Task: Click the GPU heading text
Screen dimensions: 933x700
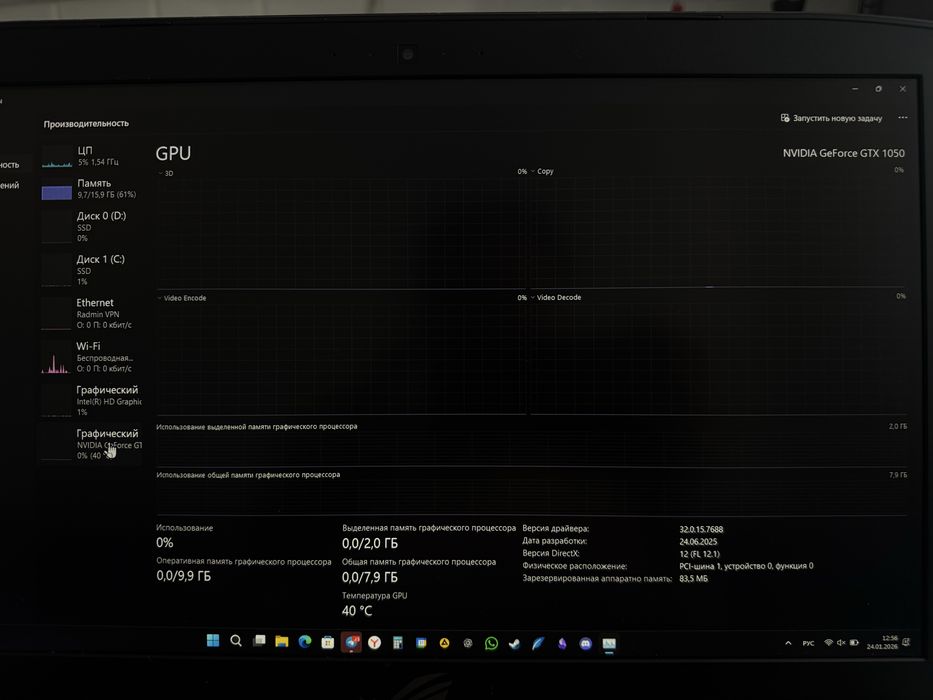Action: 173,153
